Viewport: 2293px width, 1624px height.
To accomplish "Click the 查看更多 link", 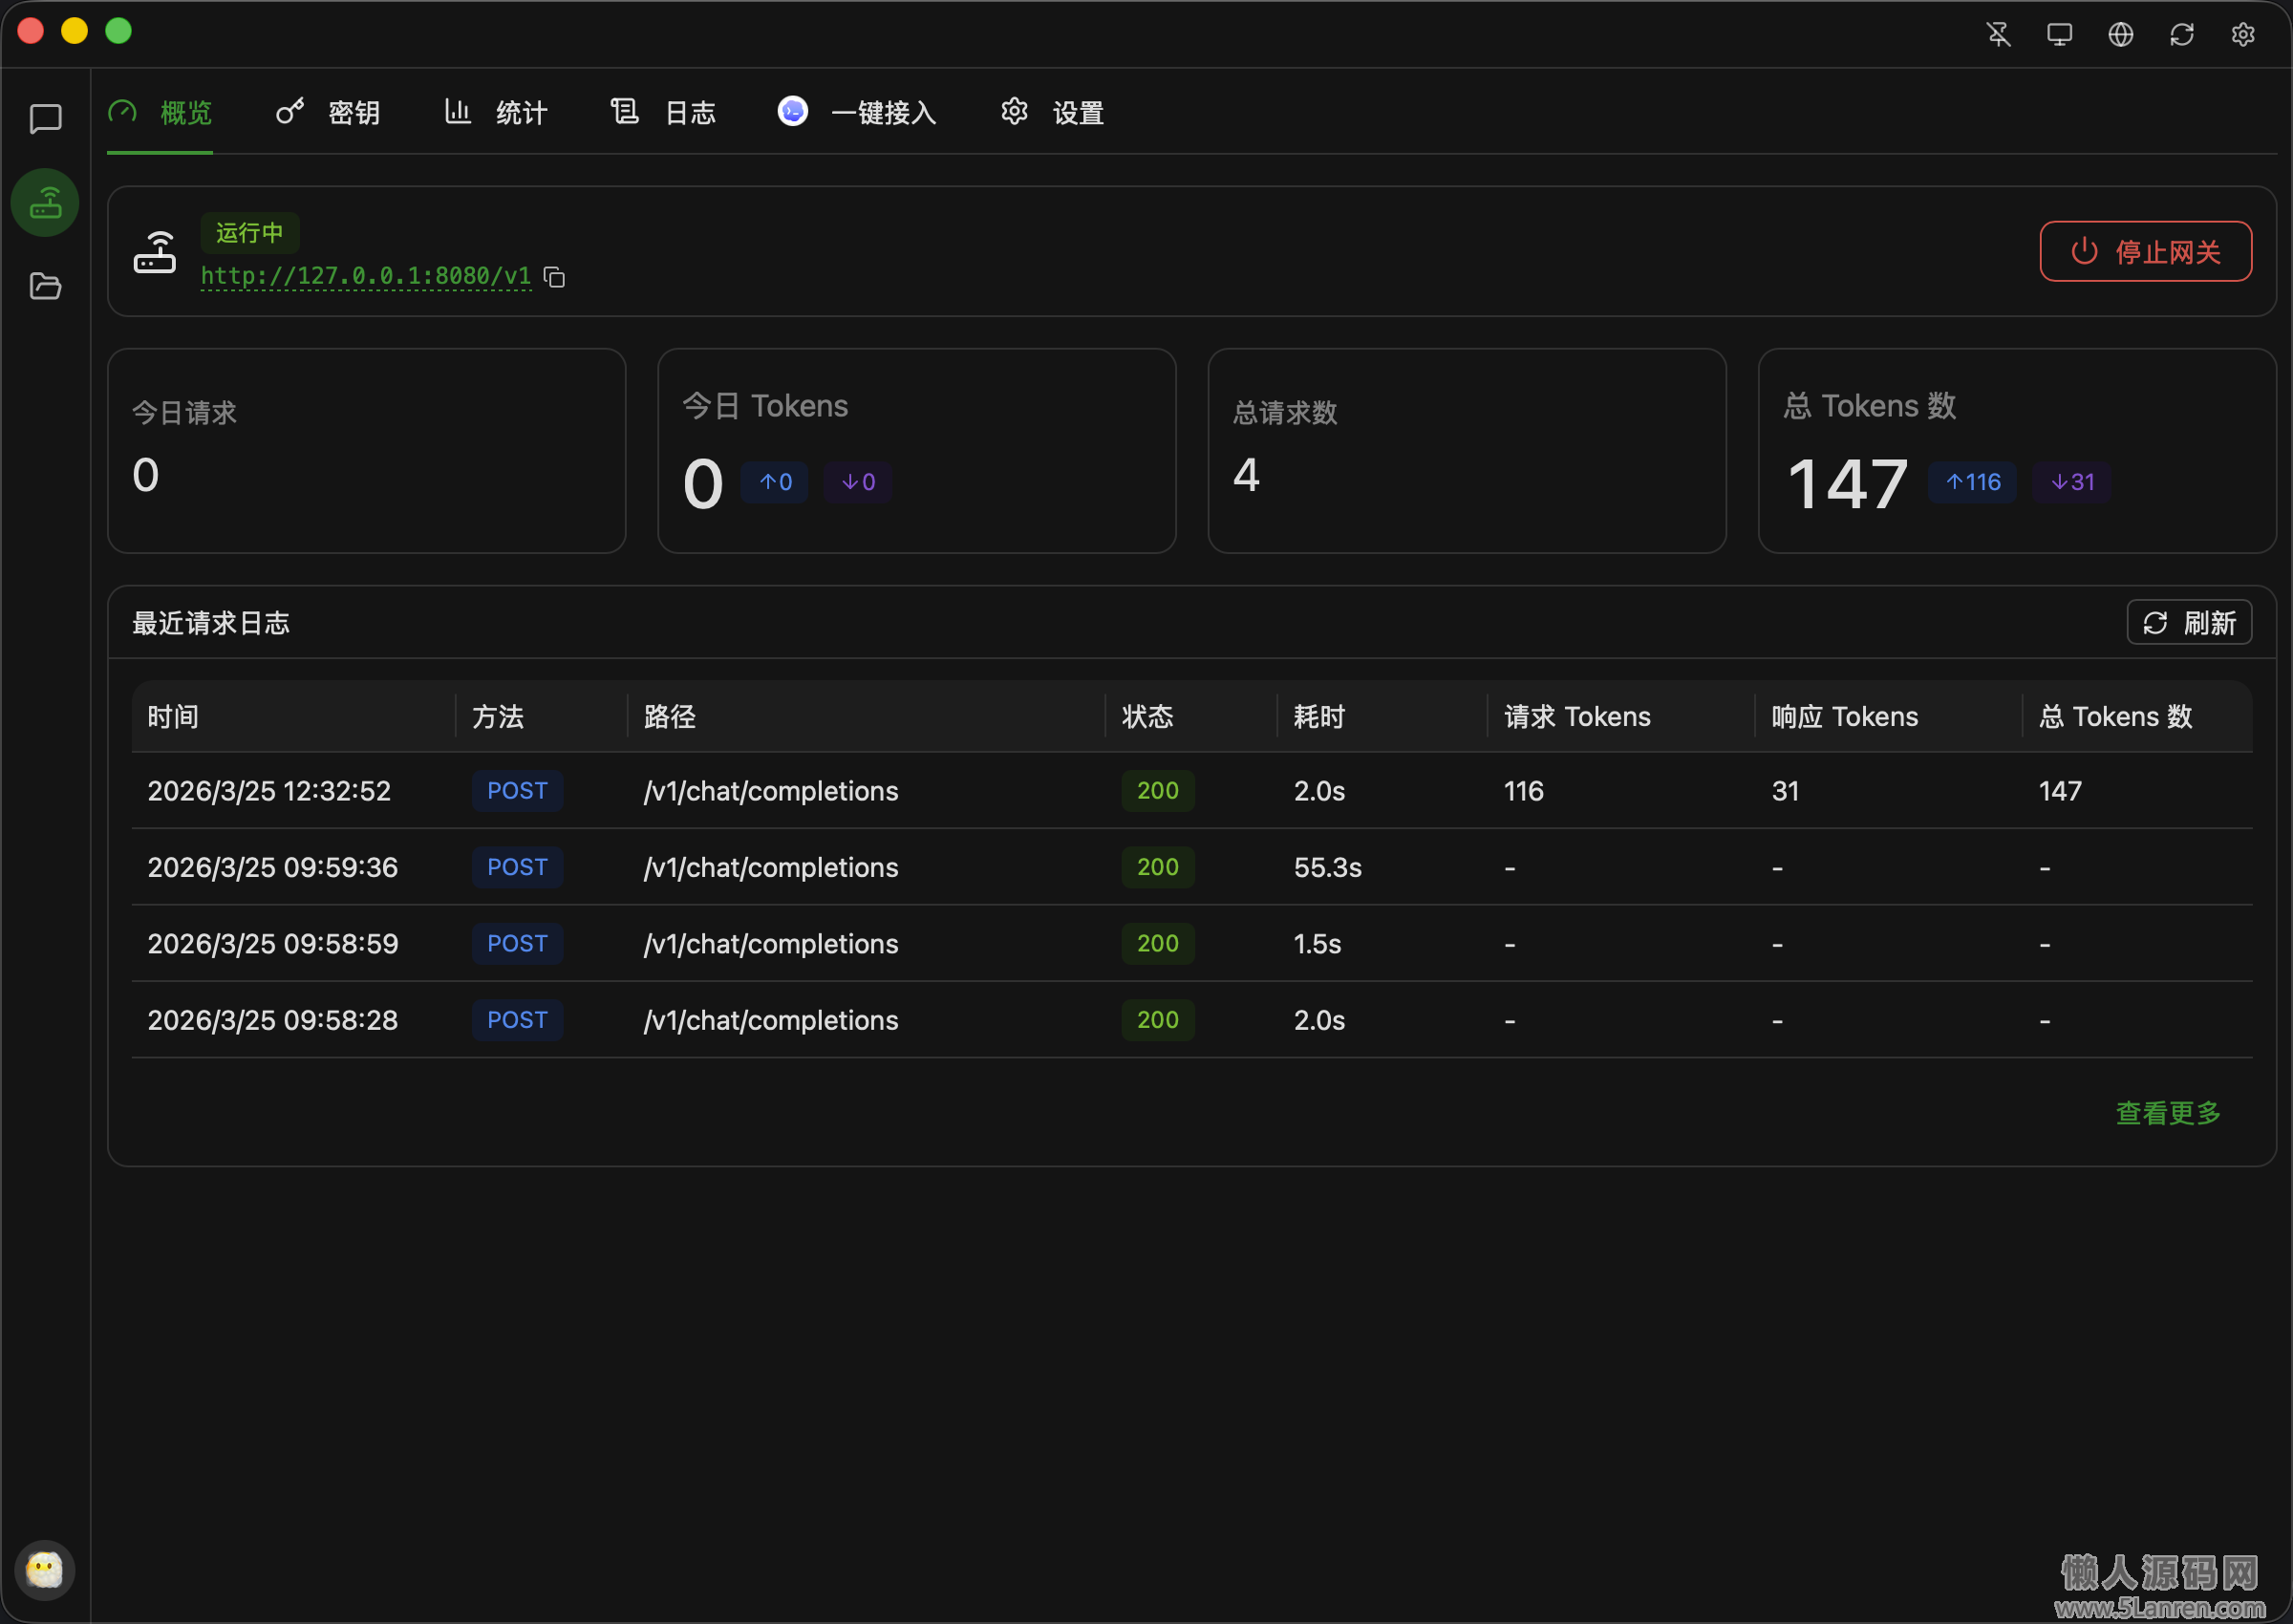I will tap(2167, 1113).
